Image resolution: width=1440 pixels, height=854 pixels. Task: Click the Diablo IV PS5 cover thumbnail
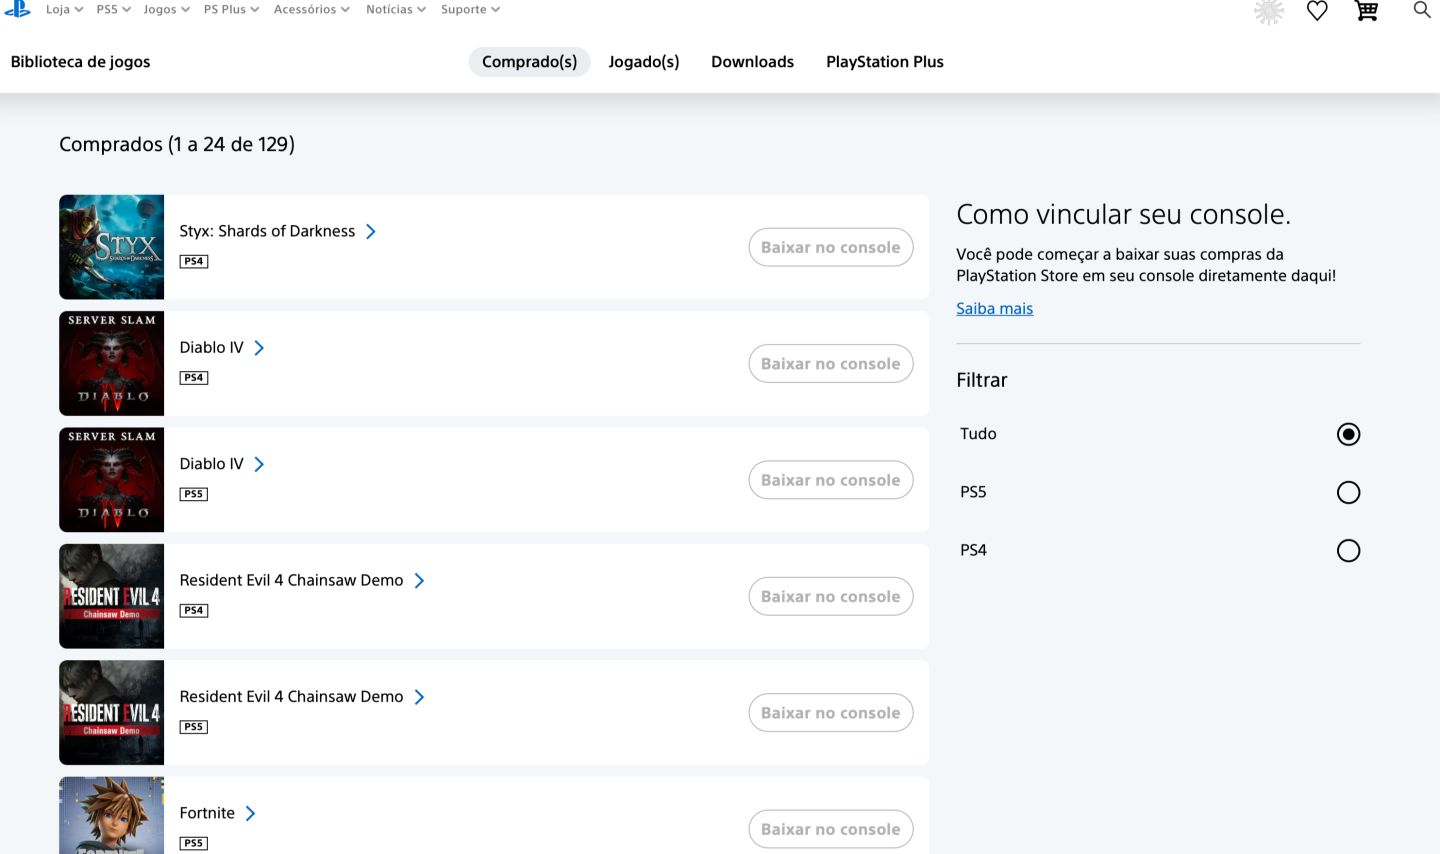click(112, 480)
